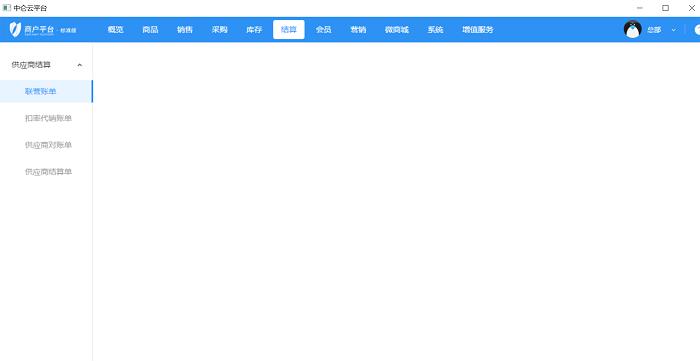Viewport: 700px width, 361px height.
Task: Click the penguin user avatar
Action: tap(633, 29)
